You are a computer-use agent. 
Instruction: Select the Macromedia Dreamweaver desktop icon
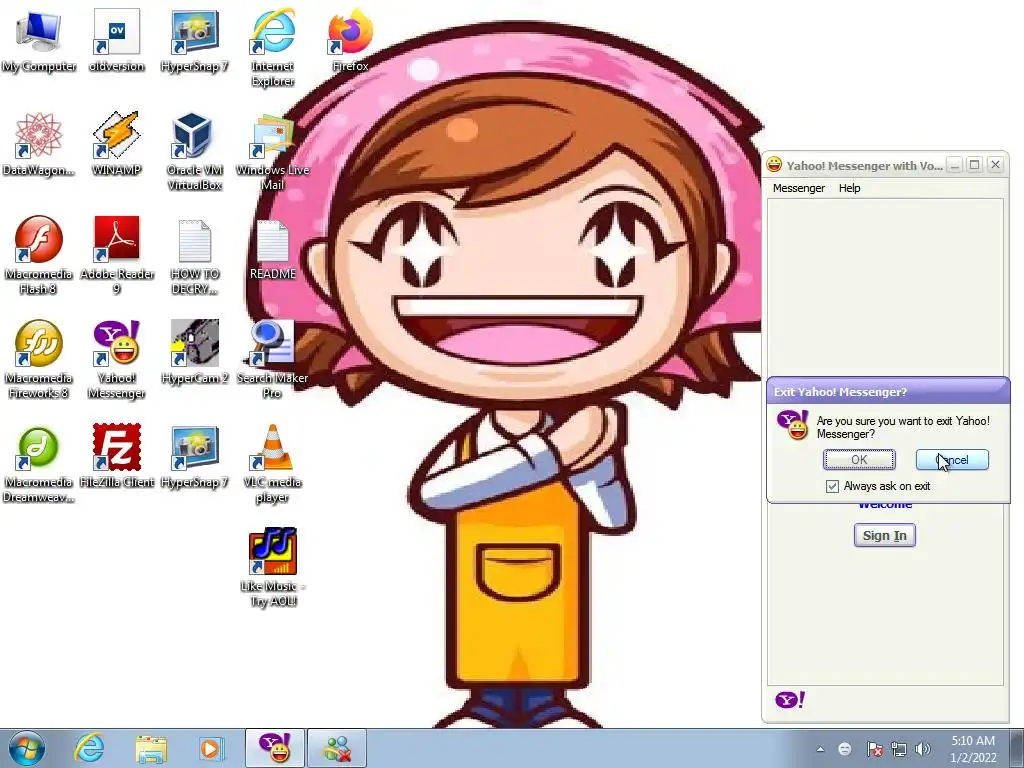[x=39, y=464]
